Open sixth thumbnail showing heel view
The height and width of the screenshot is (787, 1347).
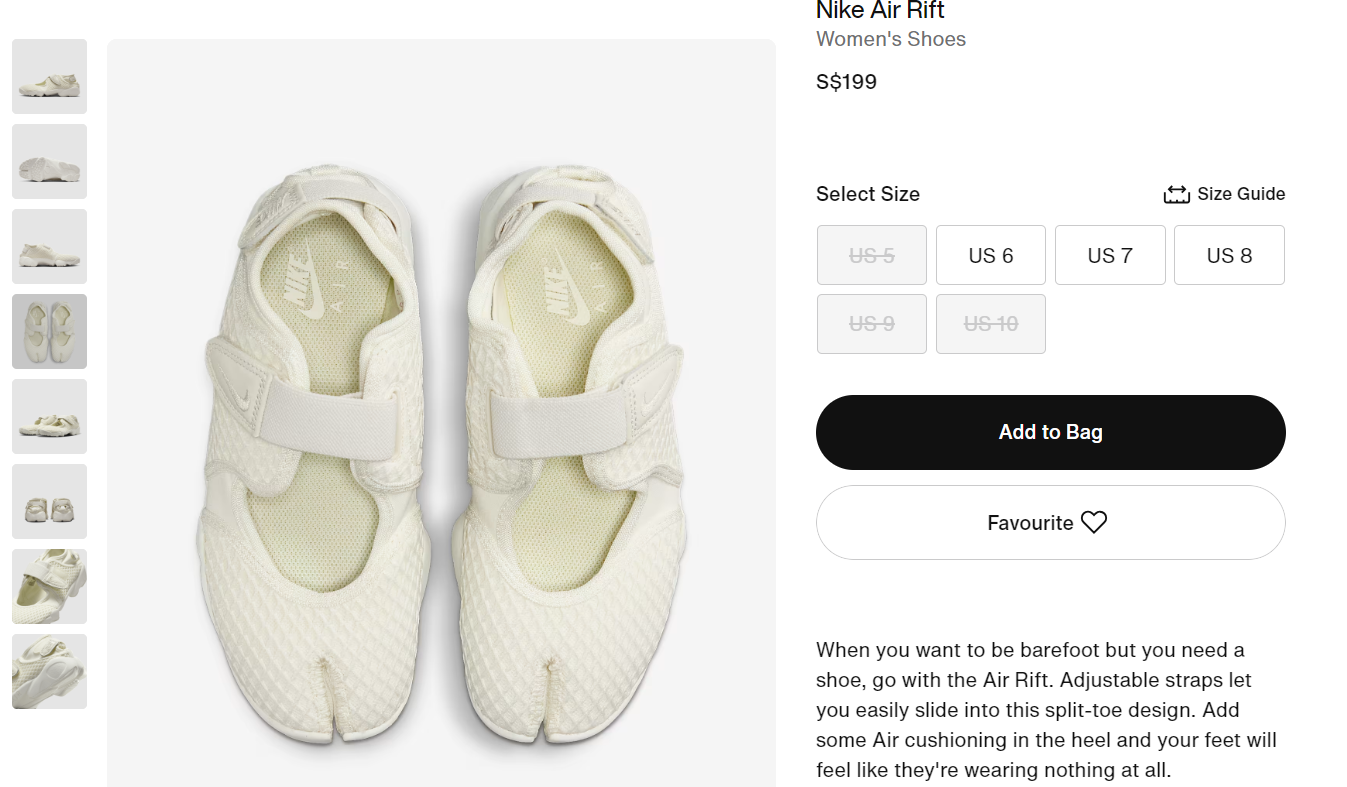tap(49, 501)
